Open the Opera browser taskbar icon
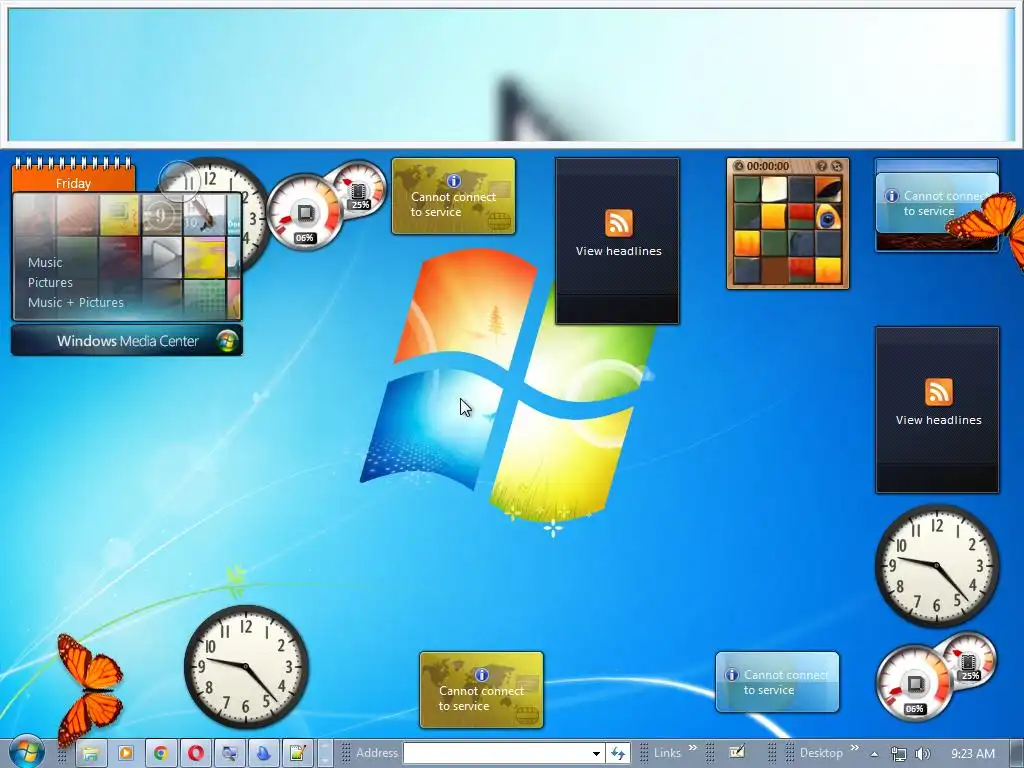Image resolution: width=1024 pixels, height=768 pixels. (x=195, y=753)
